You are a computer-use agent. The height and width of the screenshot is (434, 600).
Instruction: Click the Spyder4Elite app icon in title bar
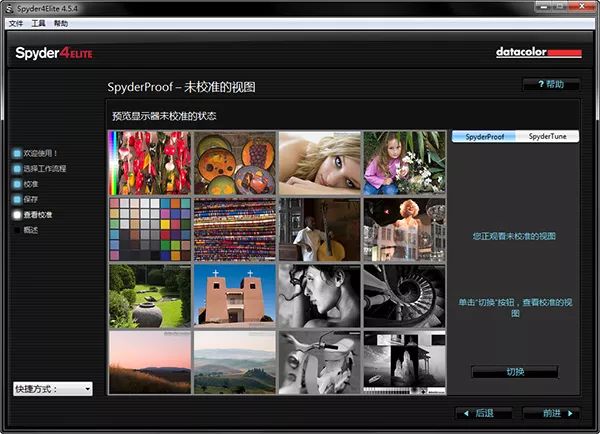point(9,7)
